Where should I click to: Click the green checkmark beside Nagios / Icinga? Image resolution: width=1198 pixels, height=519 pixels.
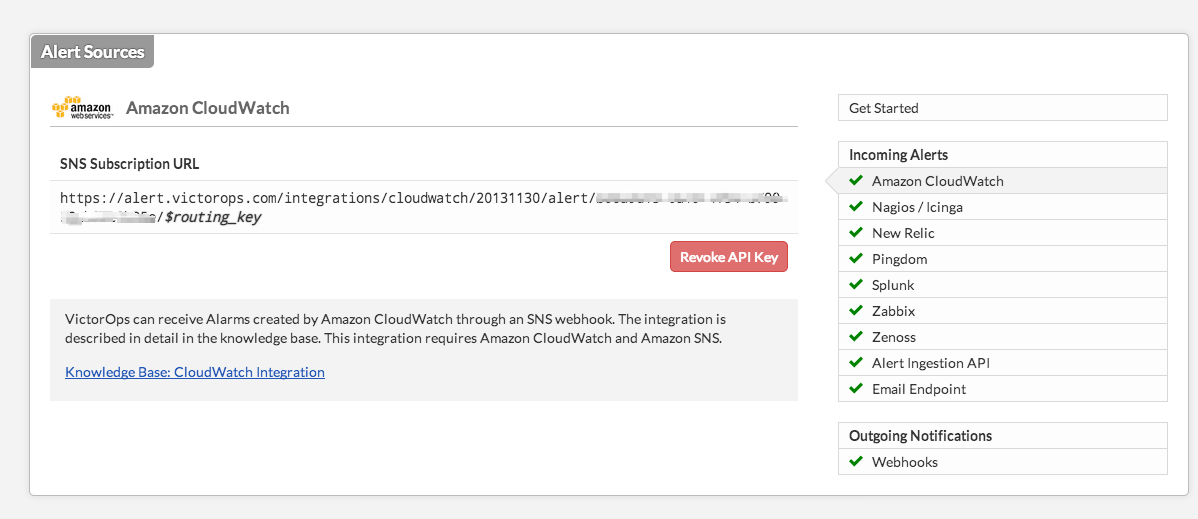click(856, 207)
